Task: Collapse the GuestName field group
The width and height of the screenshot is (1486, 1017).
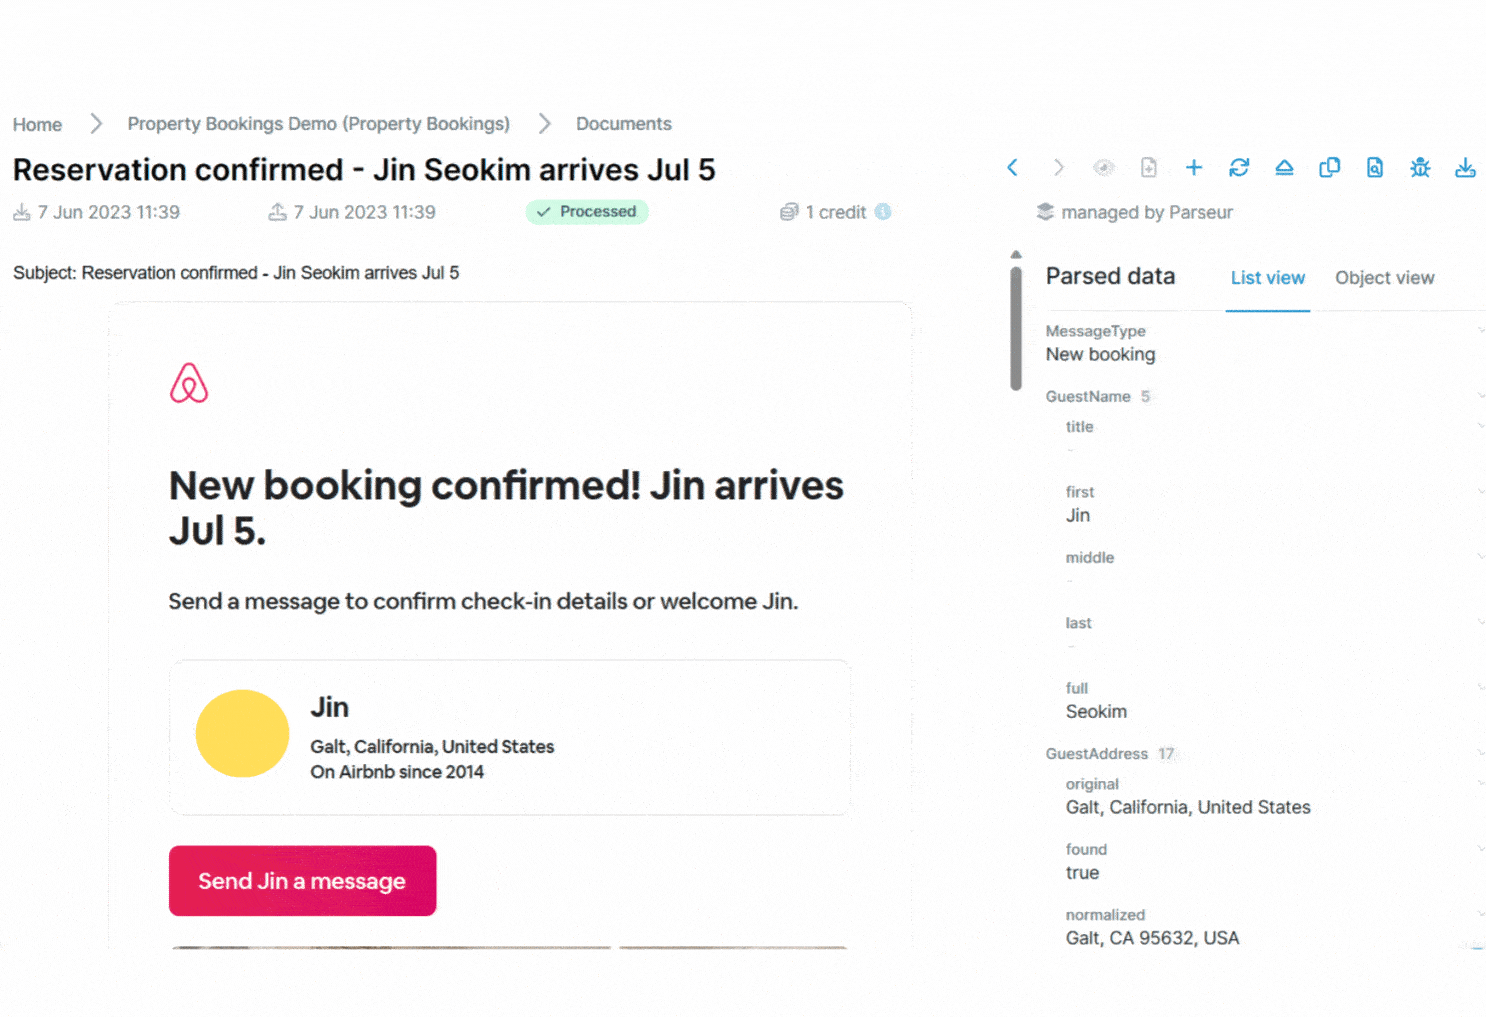Action: pyautogui.click(x=1480, y=396)
